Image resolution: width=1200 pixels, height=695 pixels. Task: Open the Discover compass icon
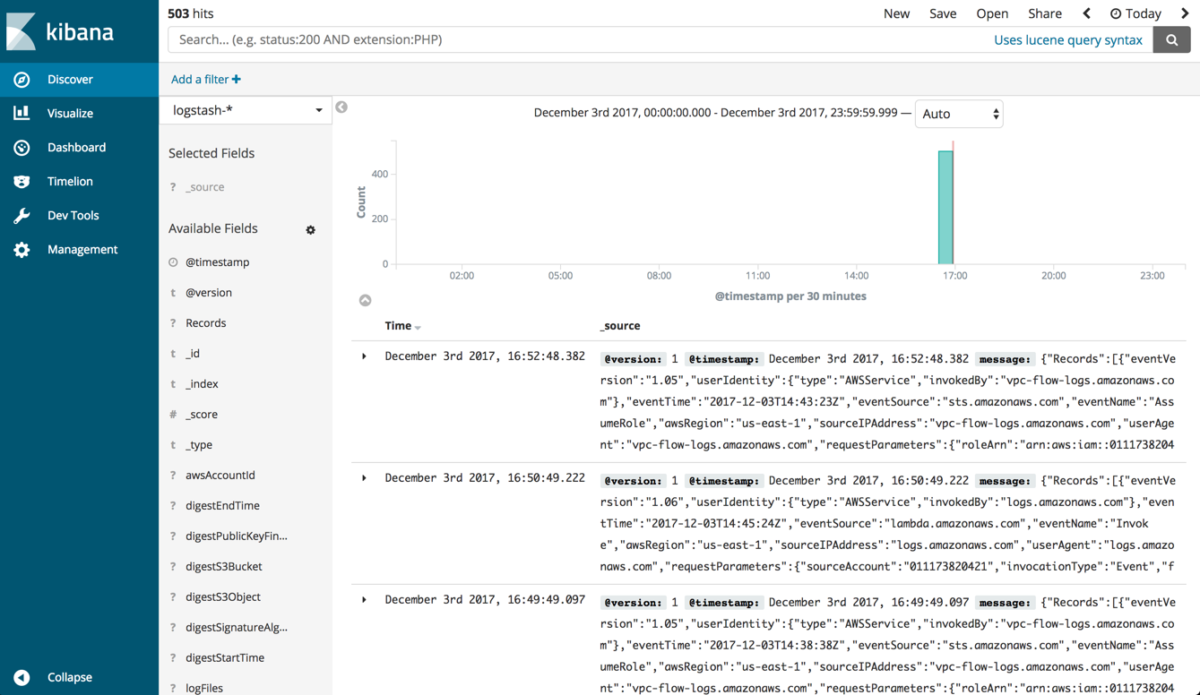tap(21, 80)
